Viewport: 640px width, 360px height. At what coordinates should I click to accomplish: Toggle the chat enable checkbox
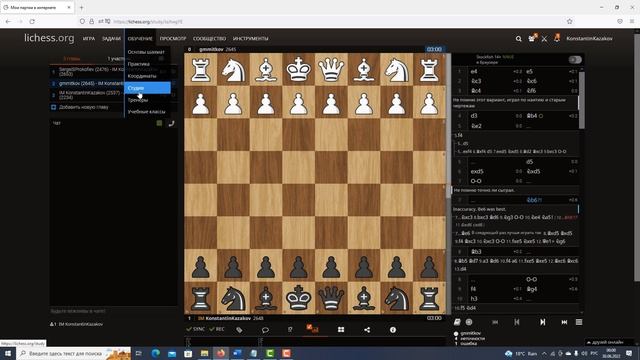tap(159, 123)
